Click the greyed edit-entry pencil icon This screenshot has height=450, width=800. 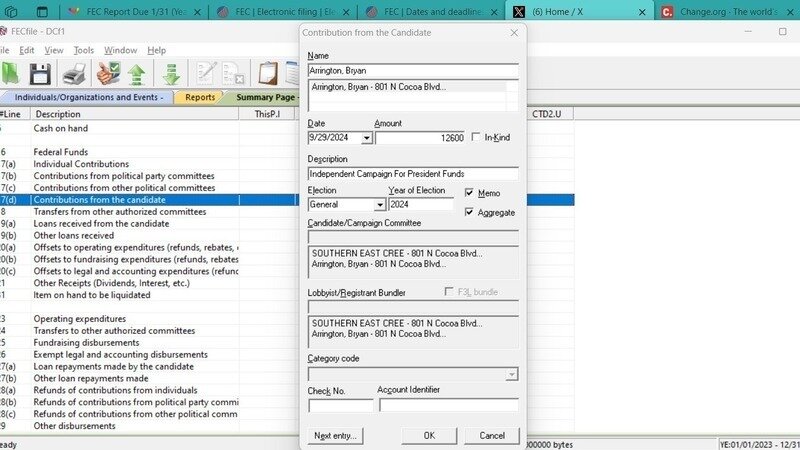[206, 73]
